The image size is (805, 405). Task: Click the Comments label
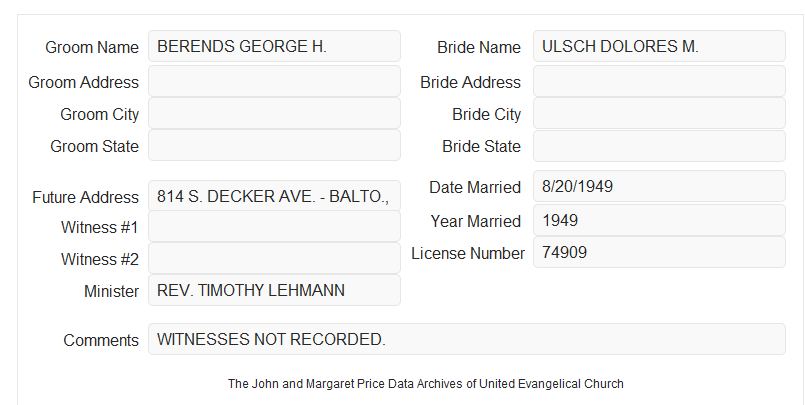click(x=101, y=340)
